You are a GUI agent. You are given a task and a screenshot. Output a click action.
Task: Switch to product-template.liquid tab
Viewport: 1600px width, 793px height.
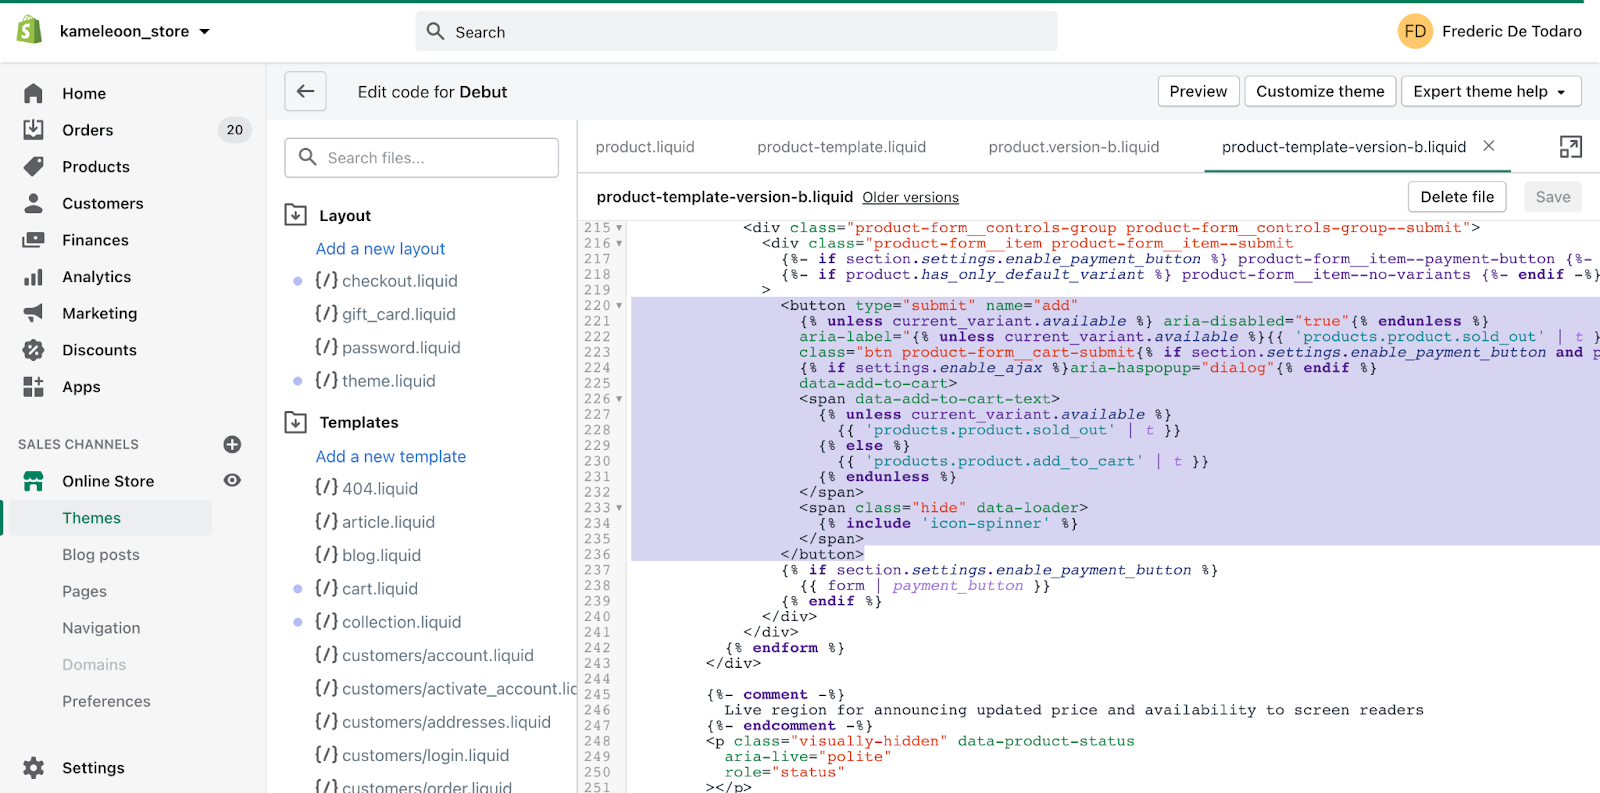[x=841, y=147]
